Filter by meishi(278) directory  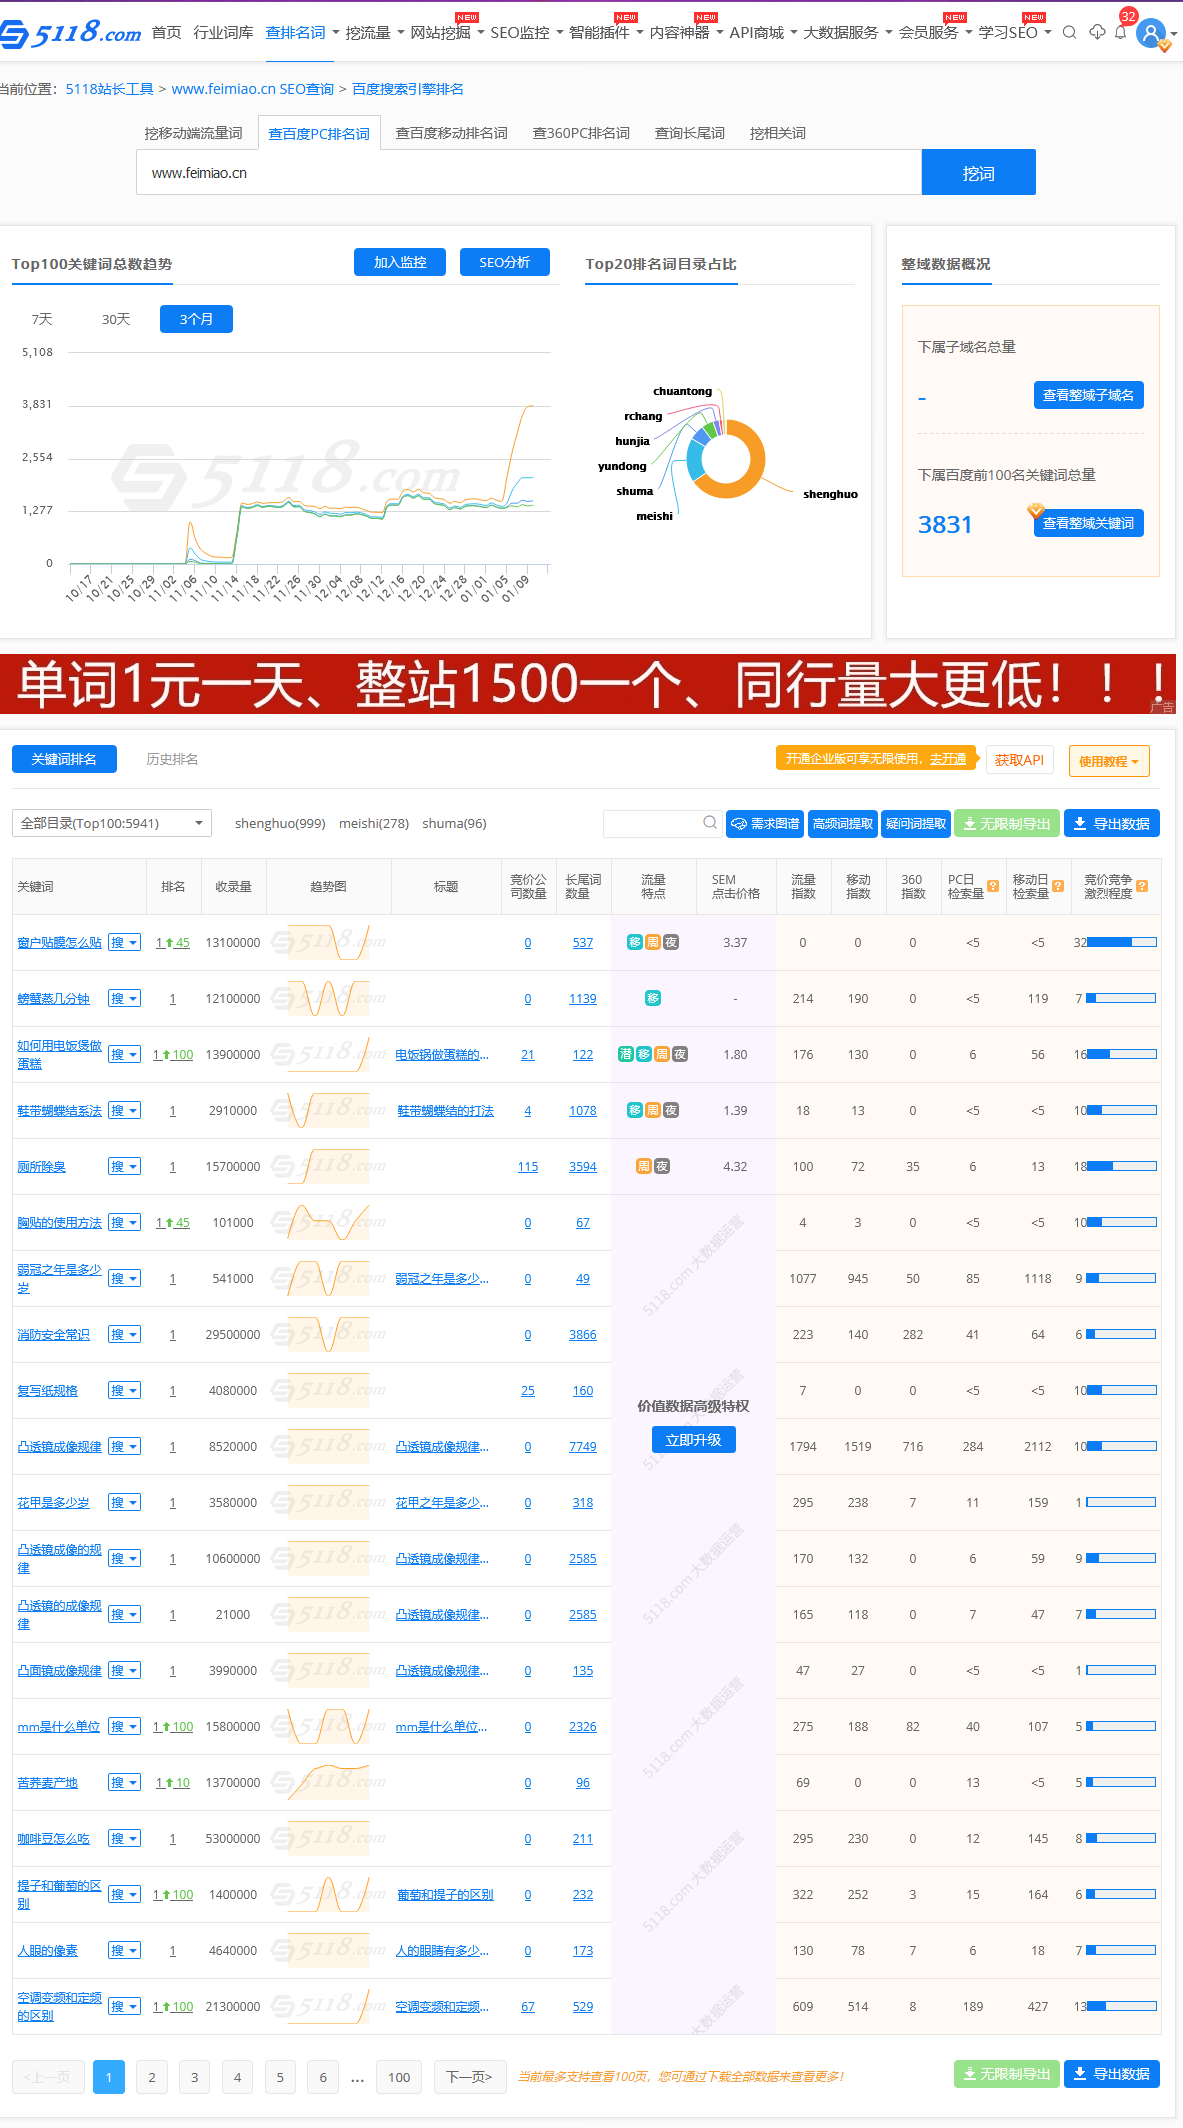point(374,823)
